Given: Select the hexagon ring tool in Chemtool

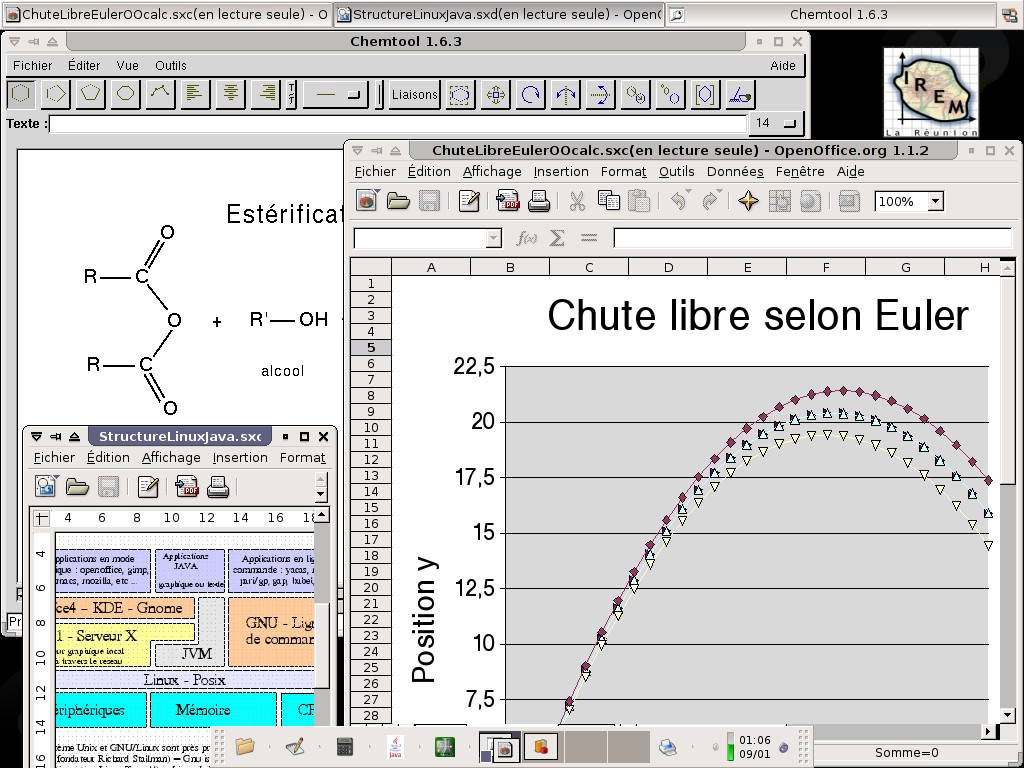Looking at the screenshot, I should tap(21, 94).
